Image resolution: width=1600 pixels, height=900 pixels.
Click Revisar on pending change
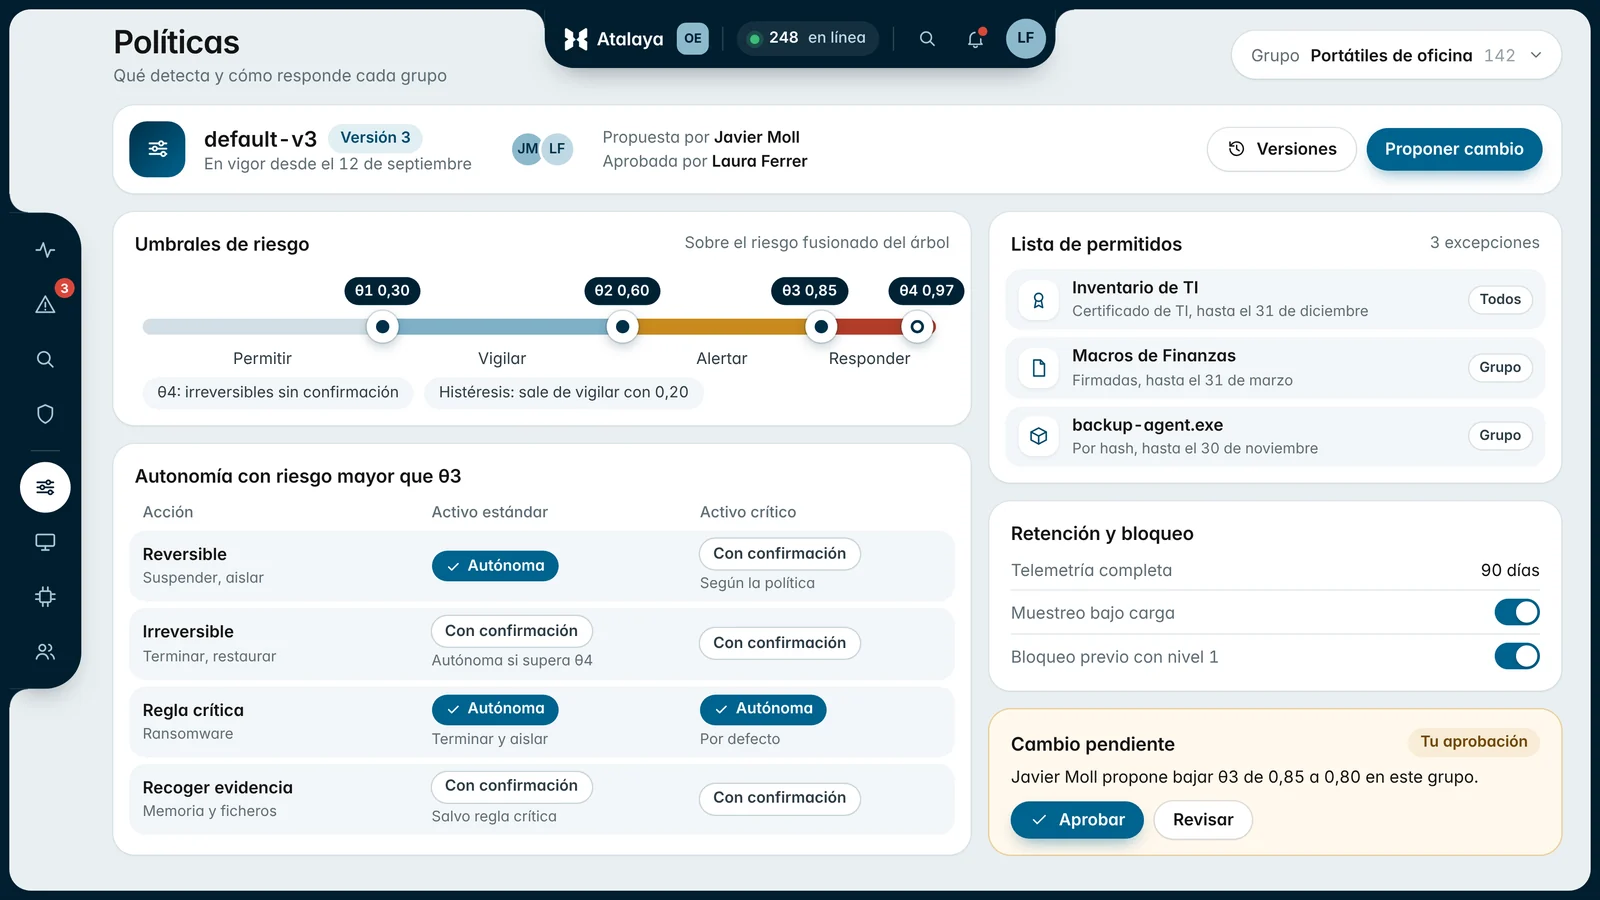[1203, 820]
